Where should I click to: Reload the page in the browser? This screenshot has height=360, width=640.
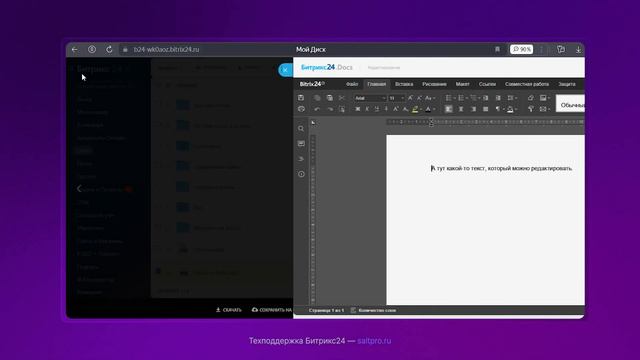point(109,49)
